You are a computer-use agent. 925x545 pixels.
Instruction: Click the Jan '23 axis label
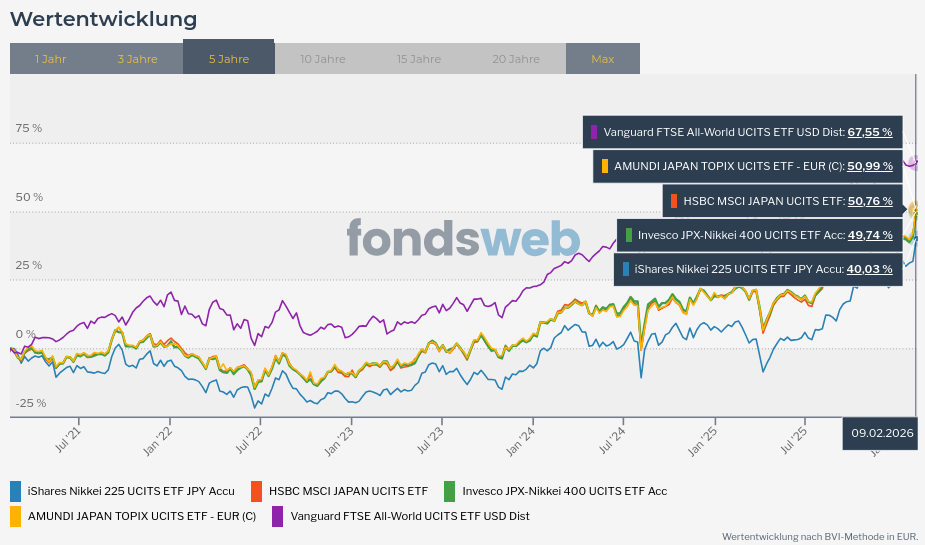tap(339, 441)
